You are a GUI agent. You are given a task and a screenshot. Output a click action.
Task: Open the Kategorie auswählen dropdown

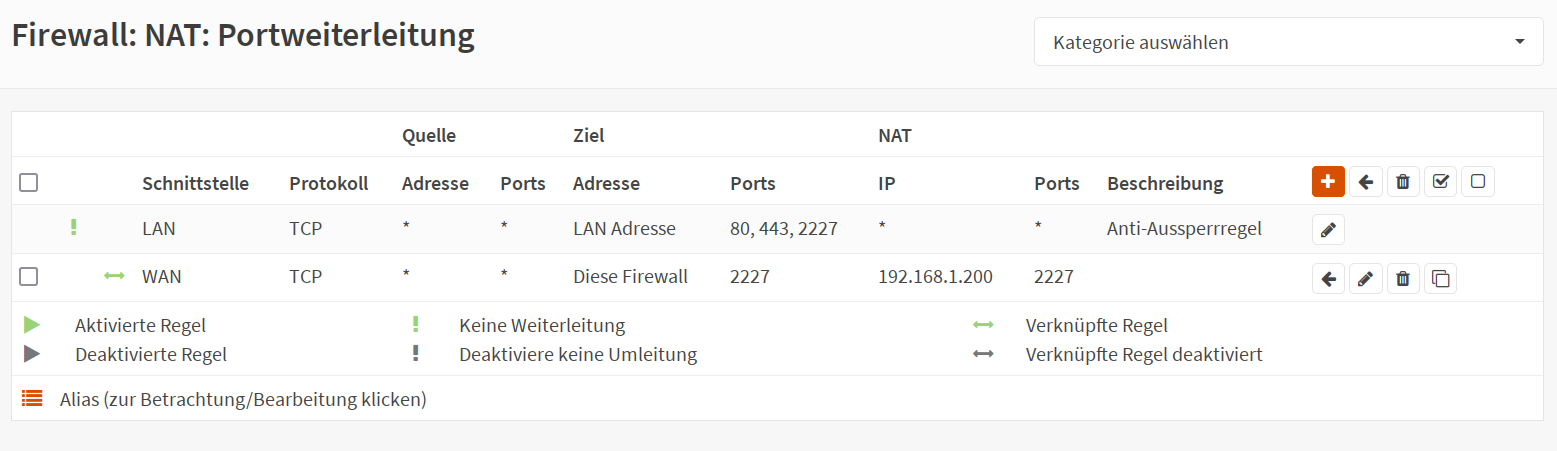[1288, 42]
